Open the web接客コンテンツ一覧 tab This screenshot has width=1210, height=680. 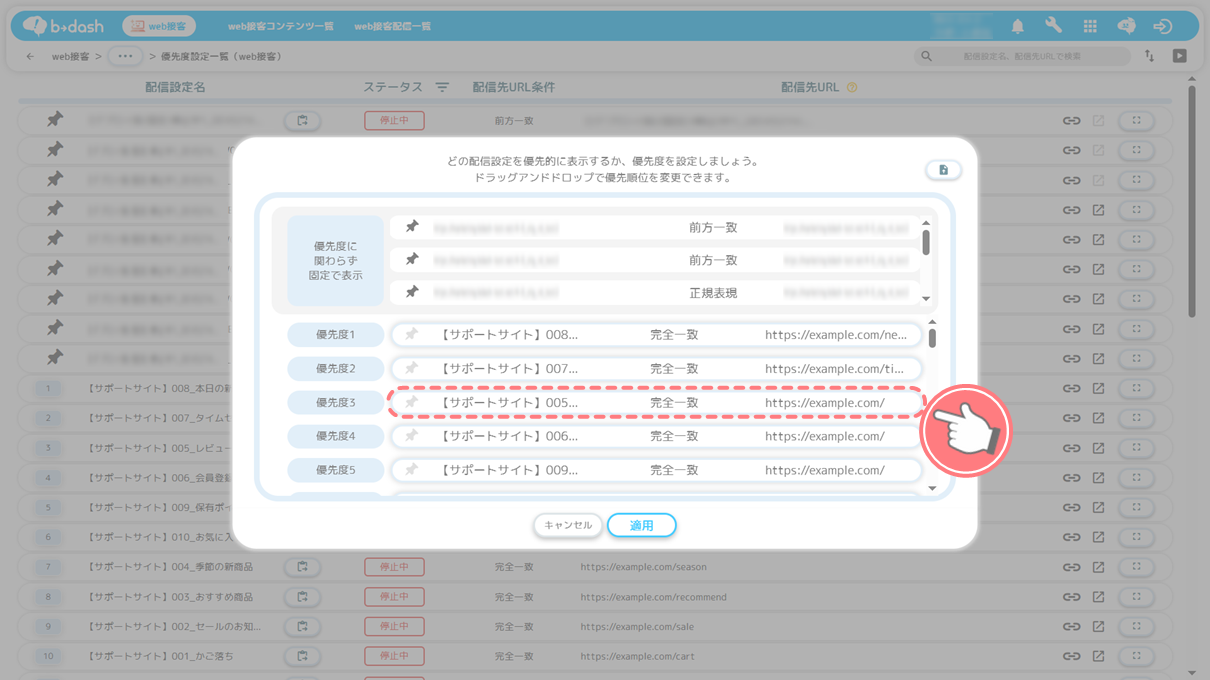coord(281,26)
